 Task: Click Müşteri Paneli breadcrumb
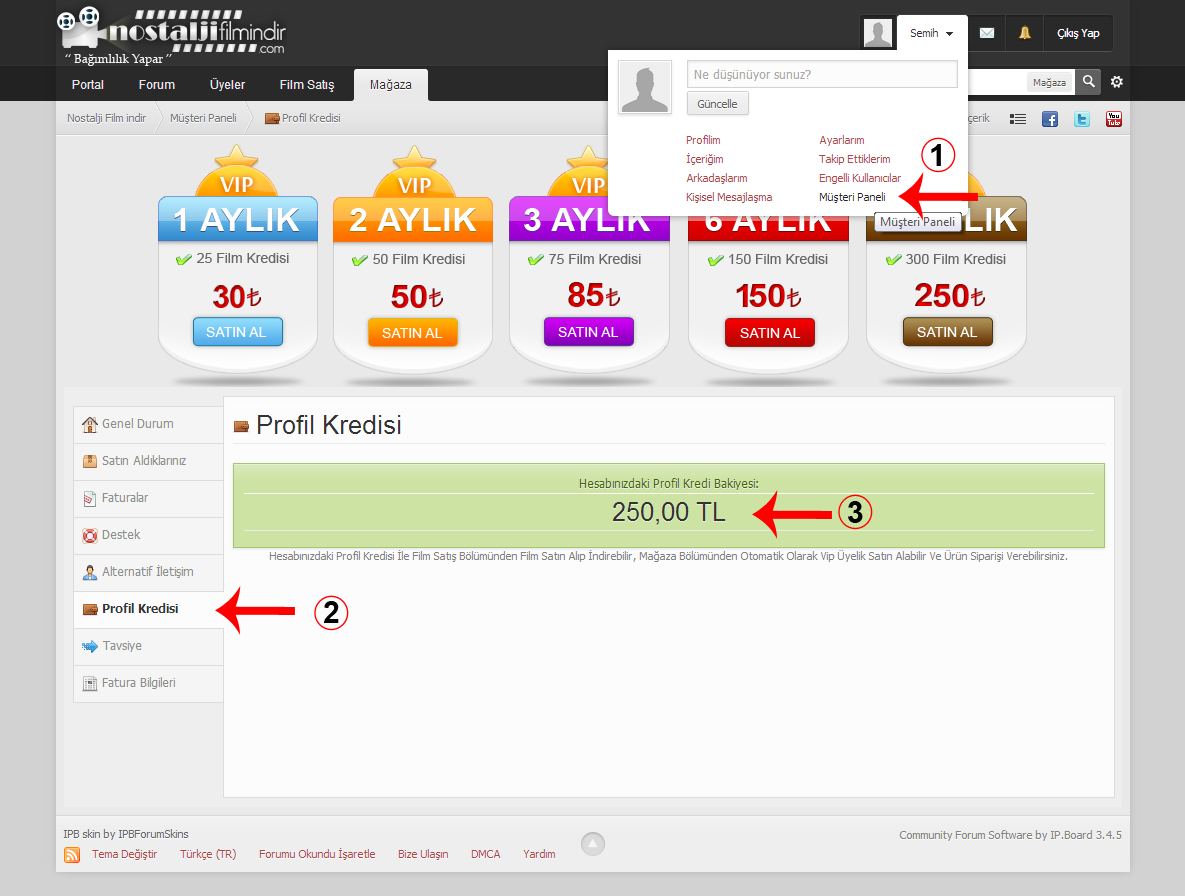(x=203, y=118)
